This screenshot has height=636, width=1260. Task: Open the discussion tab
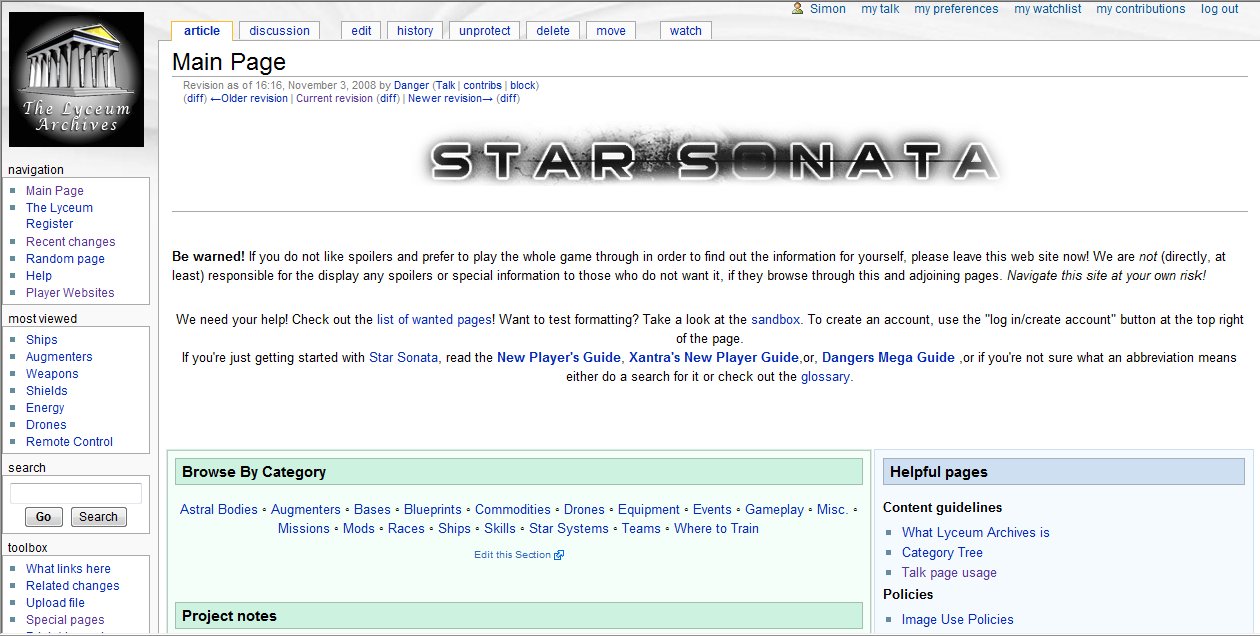coord(279,31)
